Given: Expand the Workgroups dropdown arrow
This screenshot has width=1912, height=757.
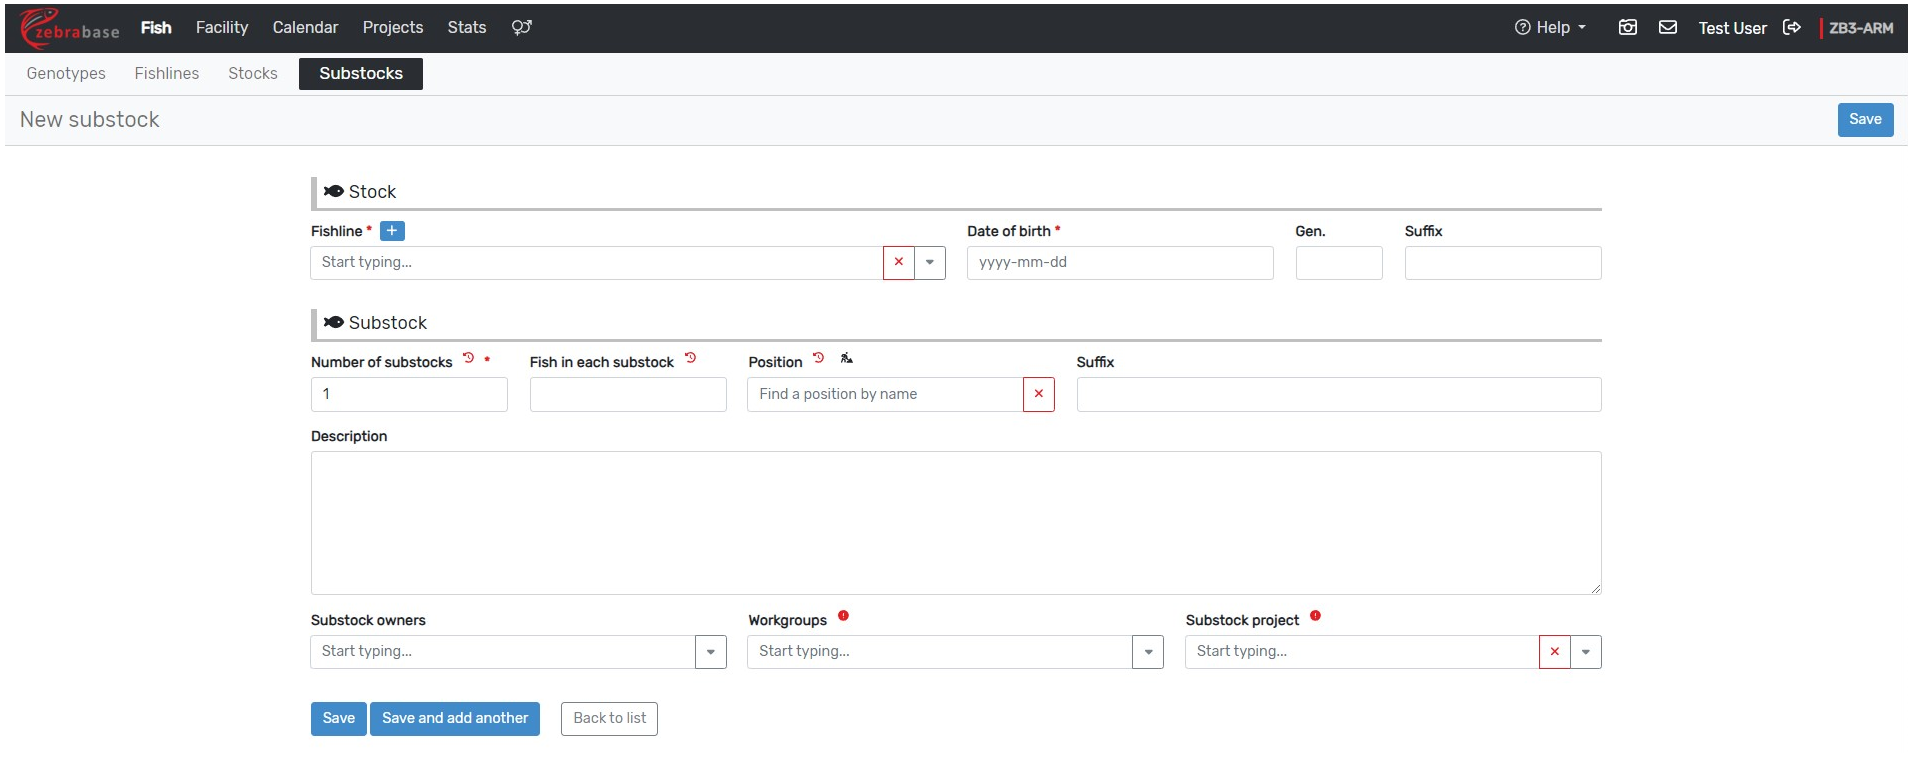Looking at the screenshot, I should [x=1147, y=652].
